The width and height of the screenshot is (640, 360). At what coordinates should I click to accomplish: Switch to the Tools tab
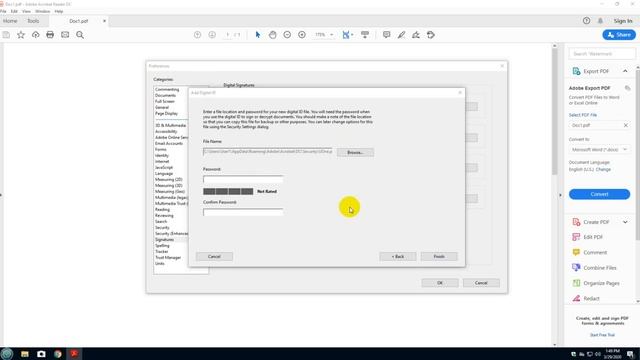33,21
